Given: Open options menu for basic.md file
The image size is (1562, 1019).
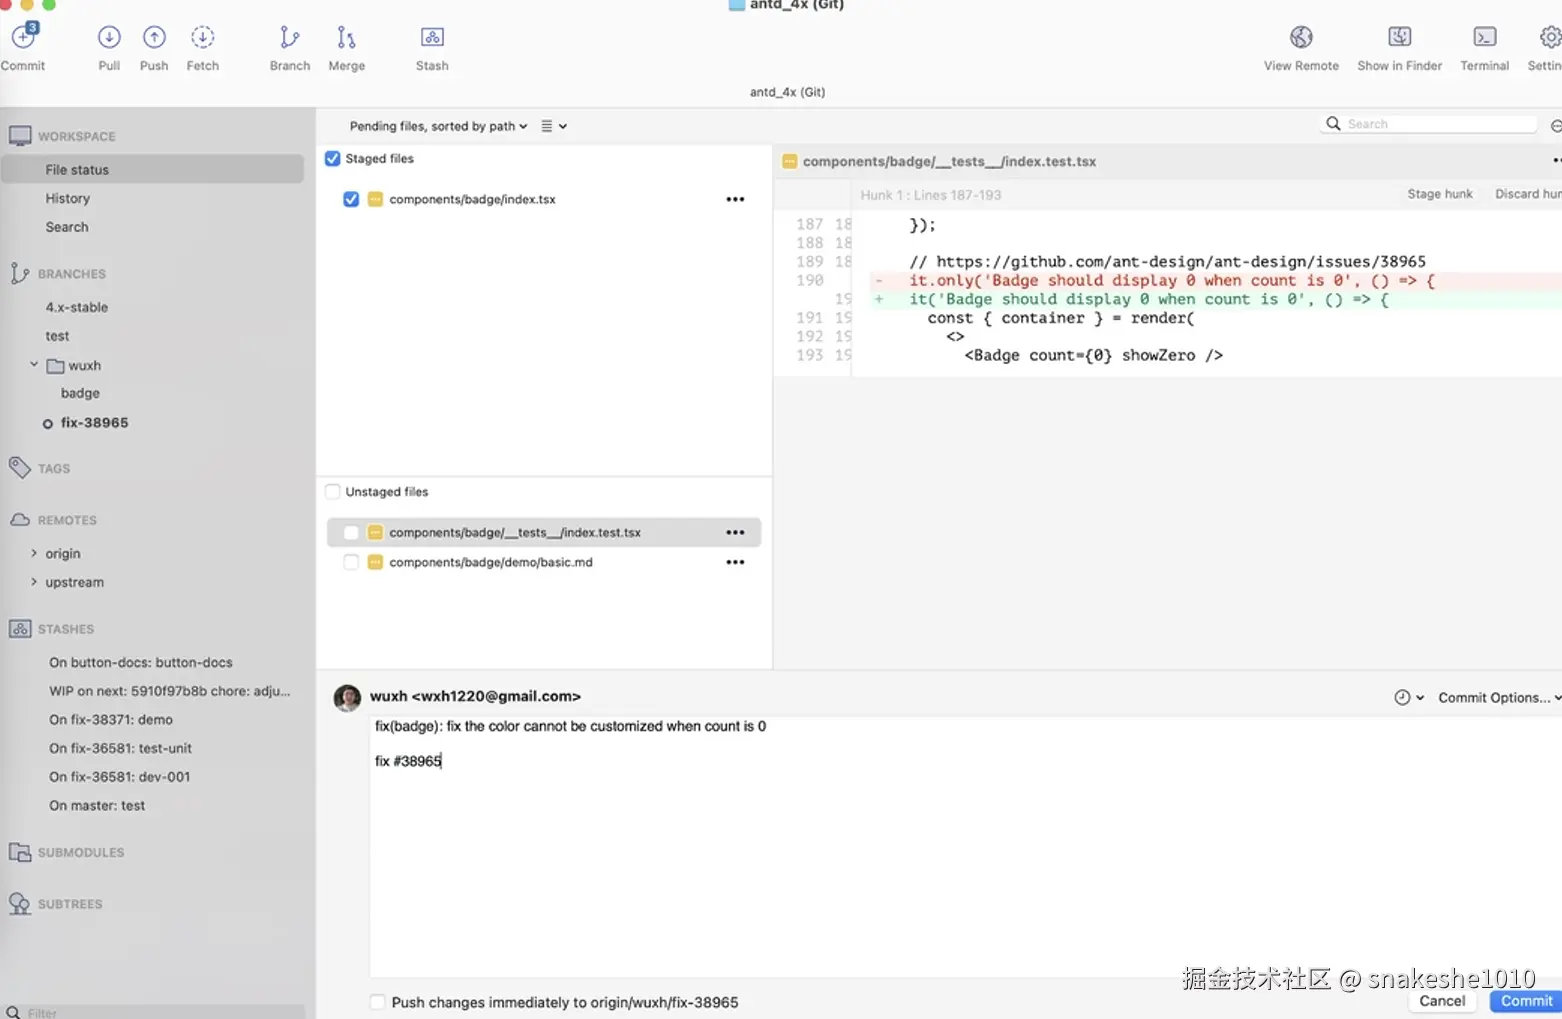Looking at the screenshot, I should [x=735, y=562].
